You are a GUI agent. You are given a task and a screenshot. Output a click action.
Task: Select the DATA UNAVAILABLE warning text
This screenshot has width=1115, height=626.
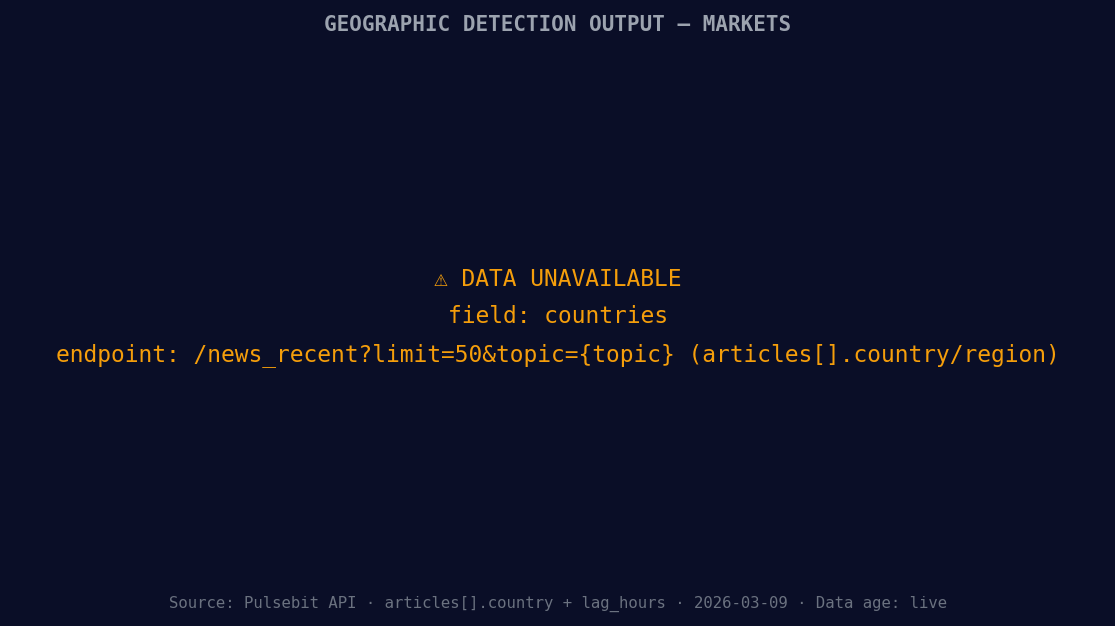[x=571, y=278]
